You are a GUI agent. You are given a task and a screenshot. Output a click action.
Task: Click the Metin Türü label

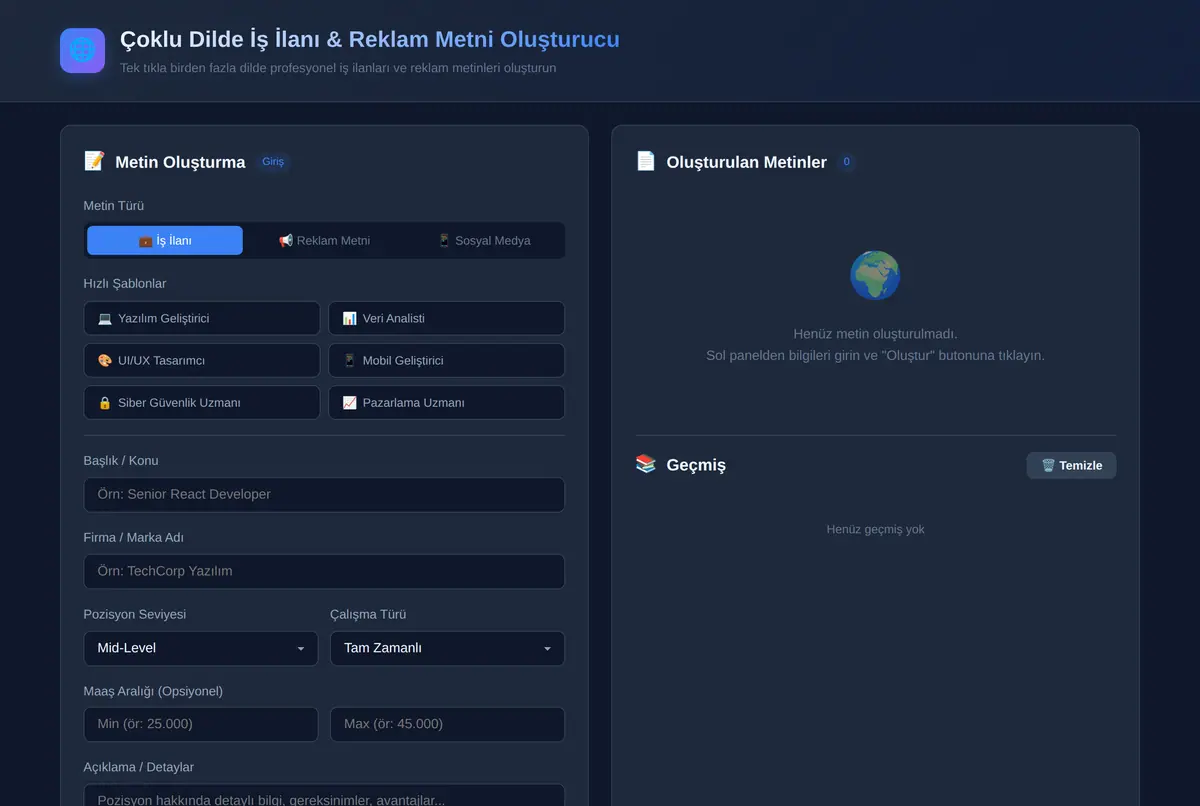coord(114,206)
